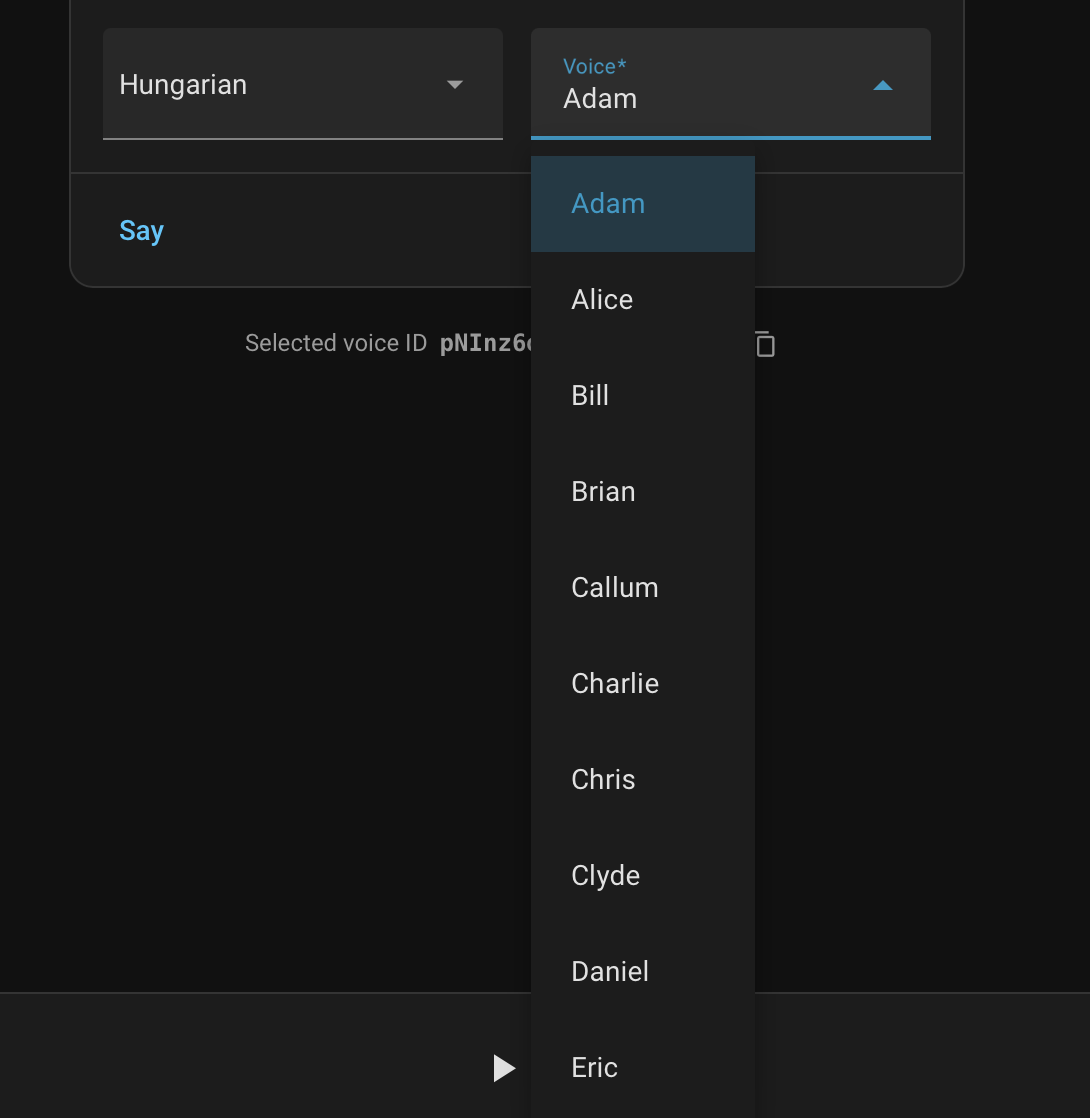Screen dimensions: 1090x1118
Task: Choose the Clyde voice entry
Action: tap(605, 876)
